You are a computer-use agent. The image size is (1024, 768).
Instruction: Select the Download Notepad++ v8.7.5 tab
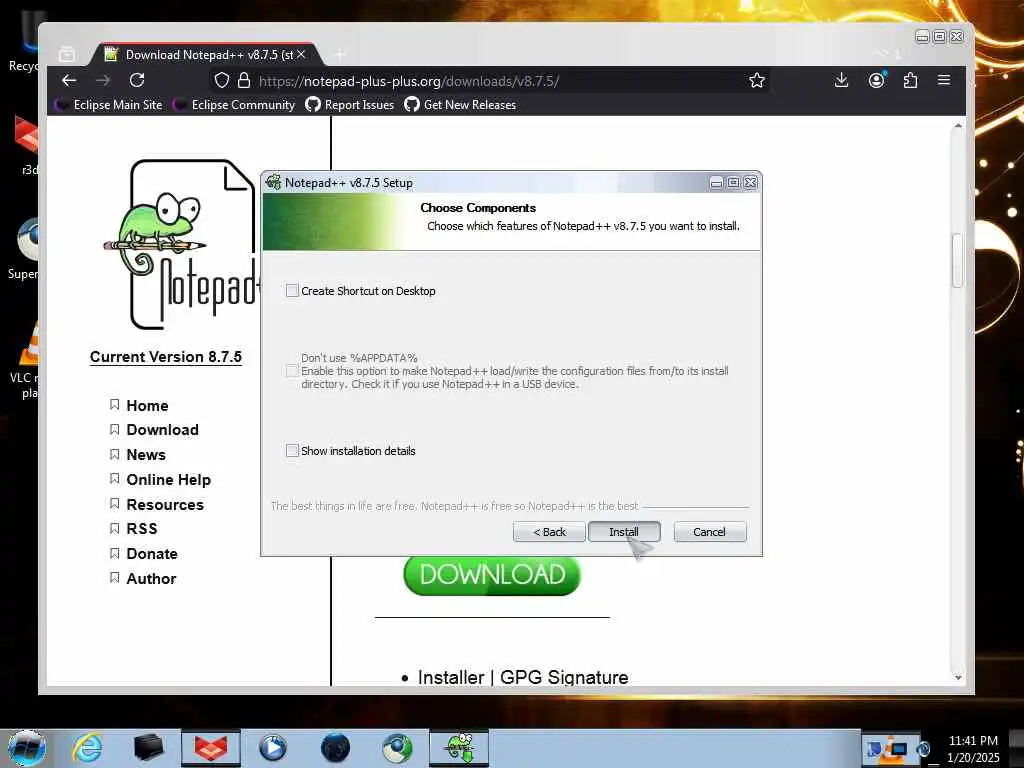coord(206,55)
